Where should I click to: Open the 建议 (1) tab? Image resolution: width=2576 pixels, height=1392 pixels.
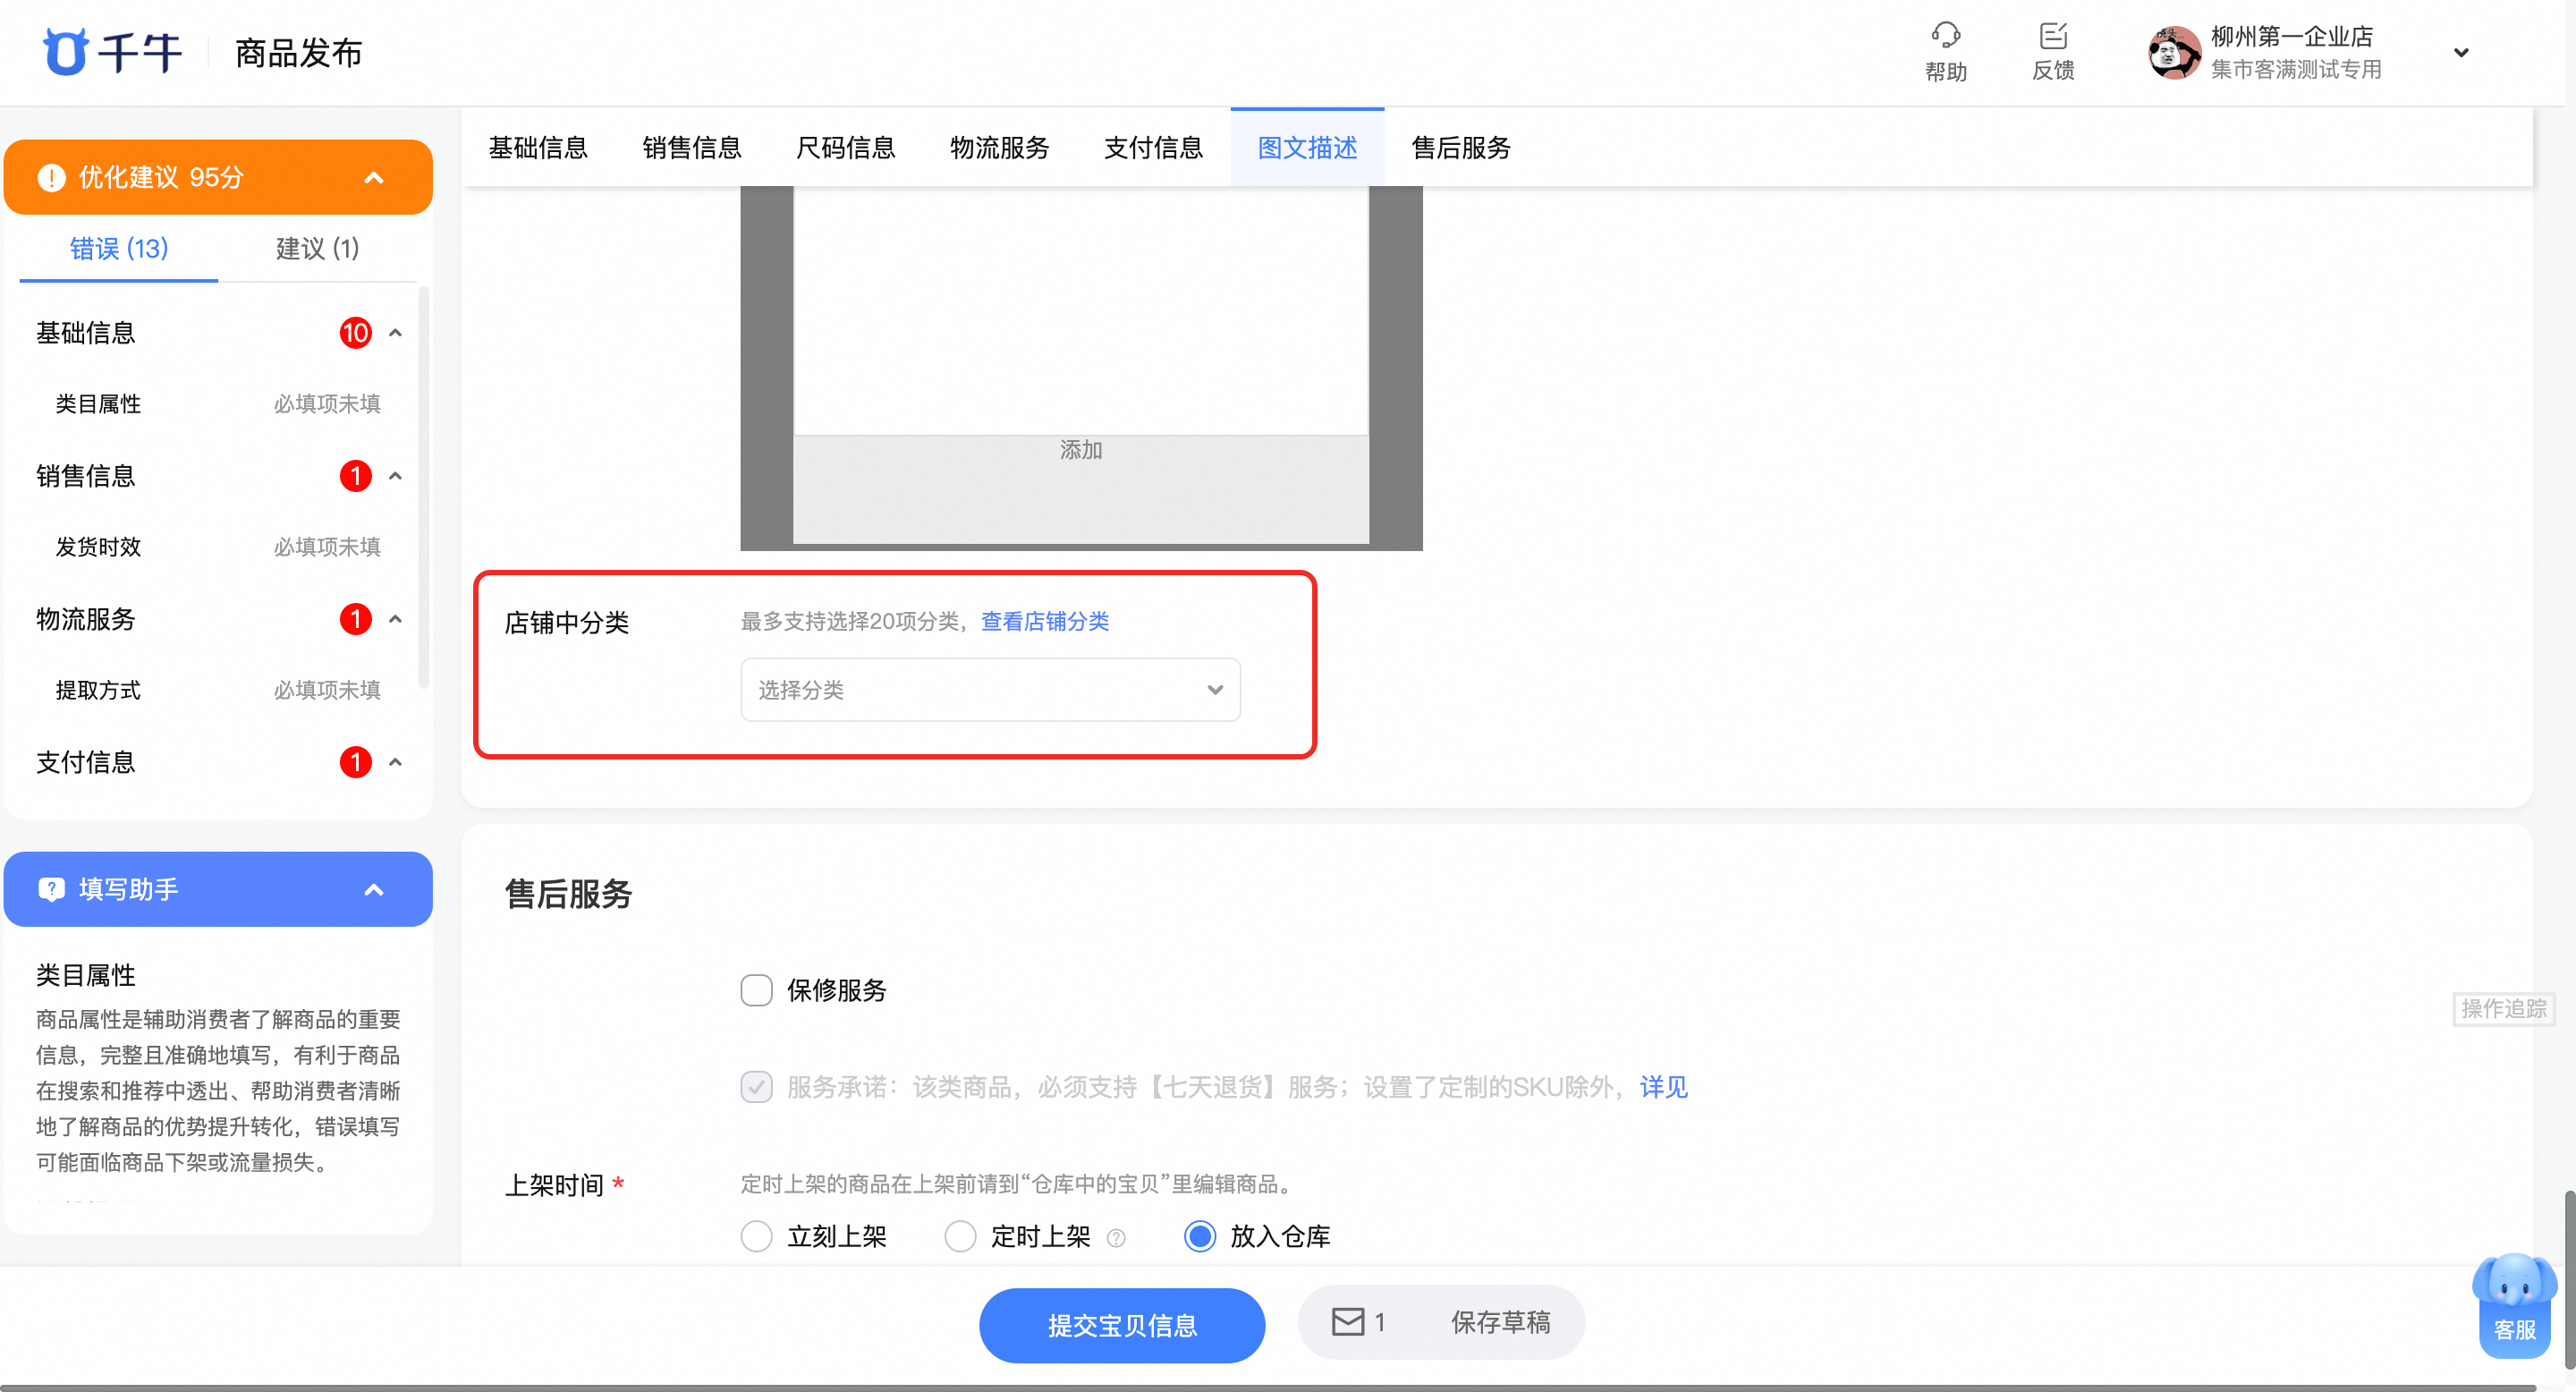point(317,248)
